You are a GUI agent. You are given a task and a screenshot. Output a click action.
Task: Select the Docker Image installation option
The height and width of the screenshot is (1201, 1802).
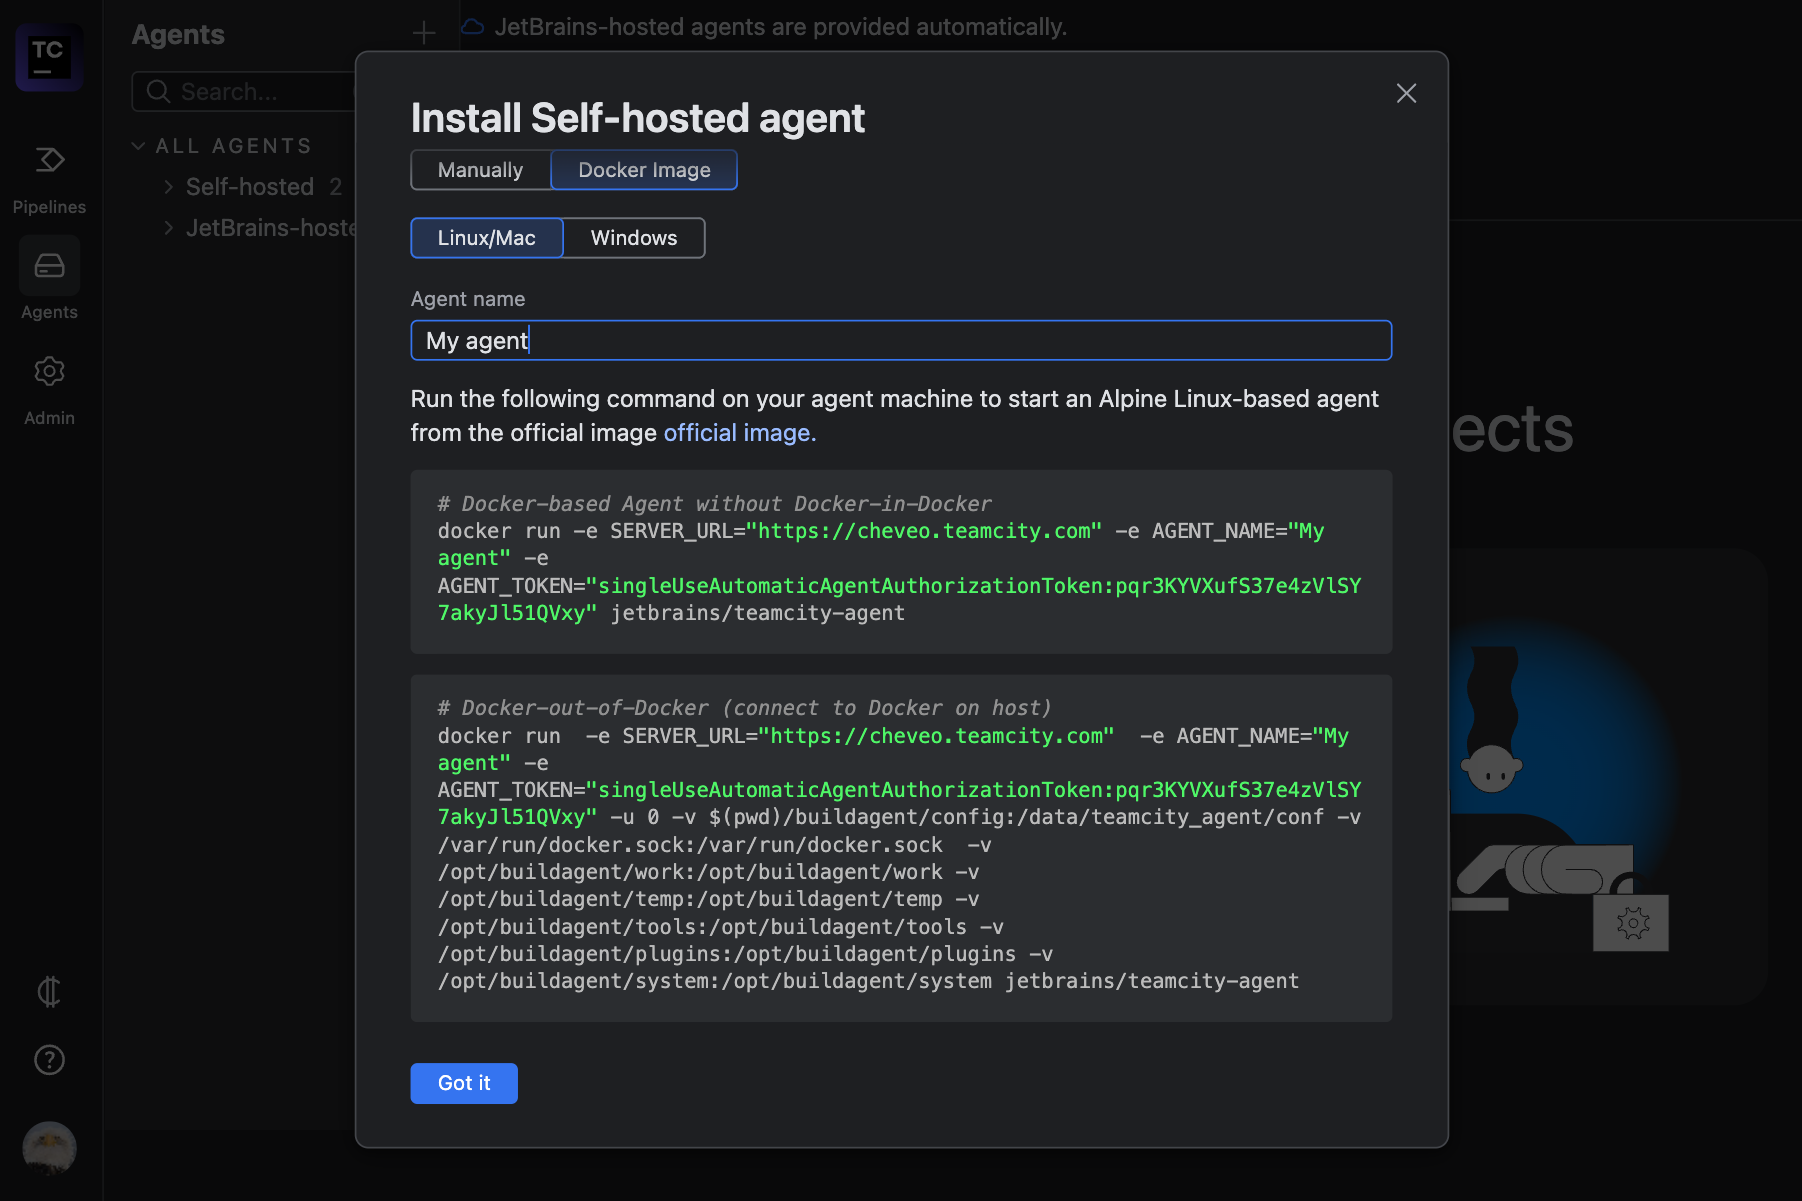644,170
